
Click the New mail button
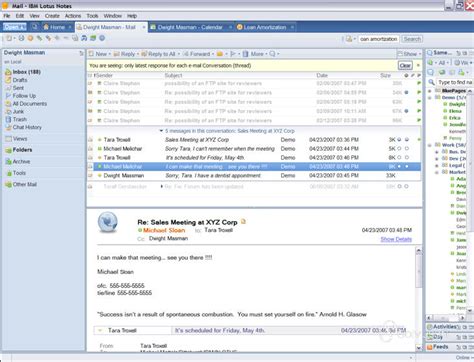tap(99, 54)
